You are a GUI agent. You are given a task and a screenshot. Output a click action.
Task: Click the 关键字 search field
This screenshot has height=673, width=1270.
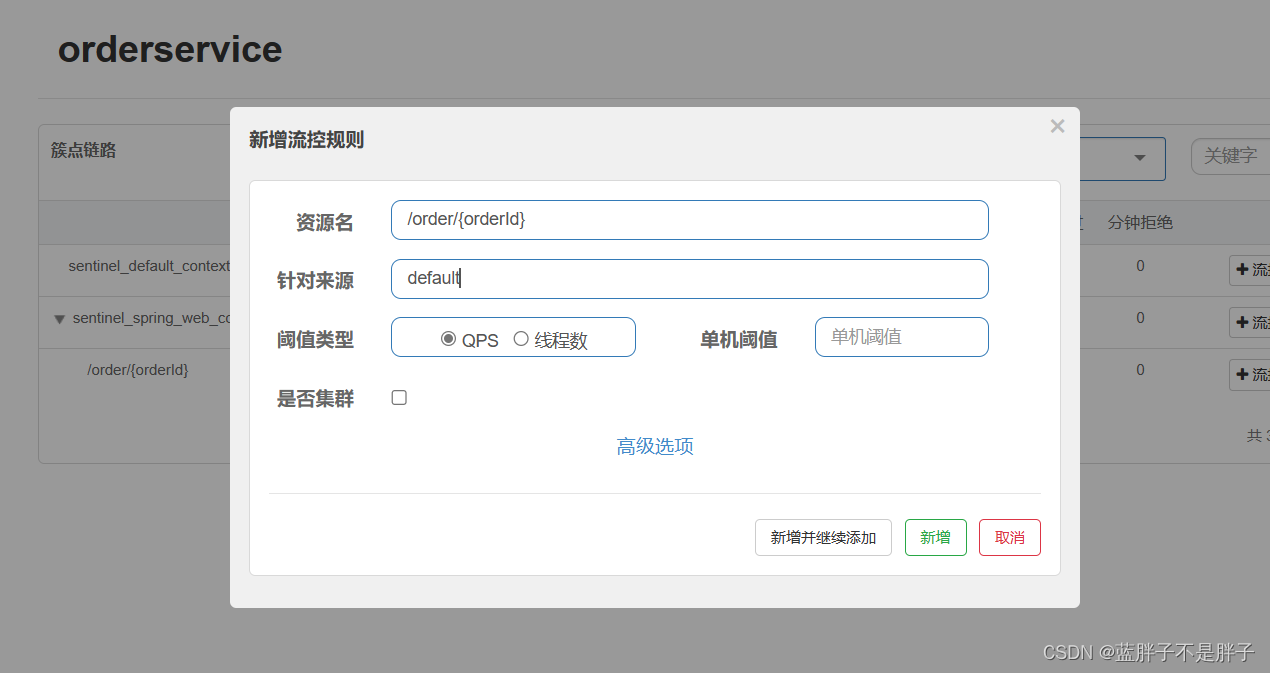click(x=1231, y=157)
